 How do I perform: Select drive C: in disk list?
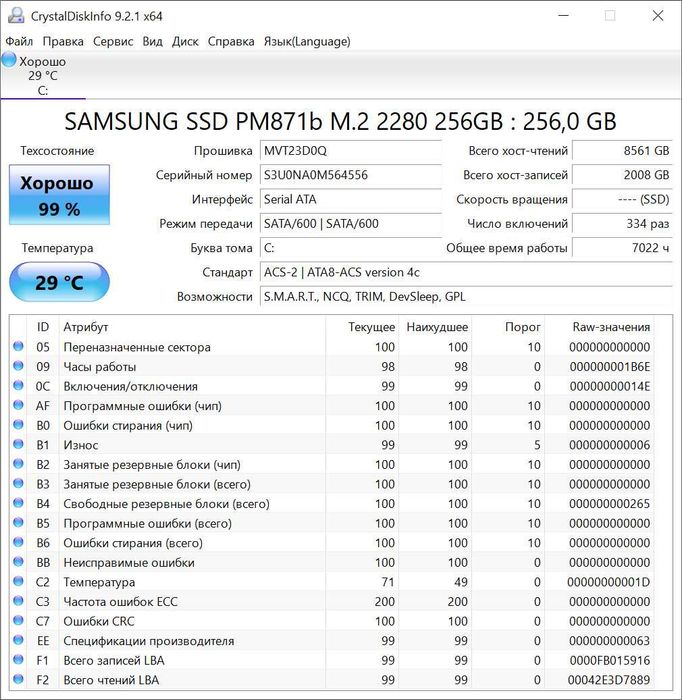click(43, 75)
